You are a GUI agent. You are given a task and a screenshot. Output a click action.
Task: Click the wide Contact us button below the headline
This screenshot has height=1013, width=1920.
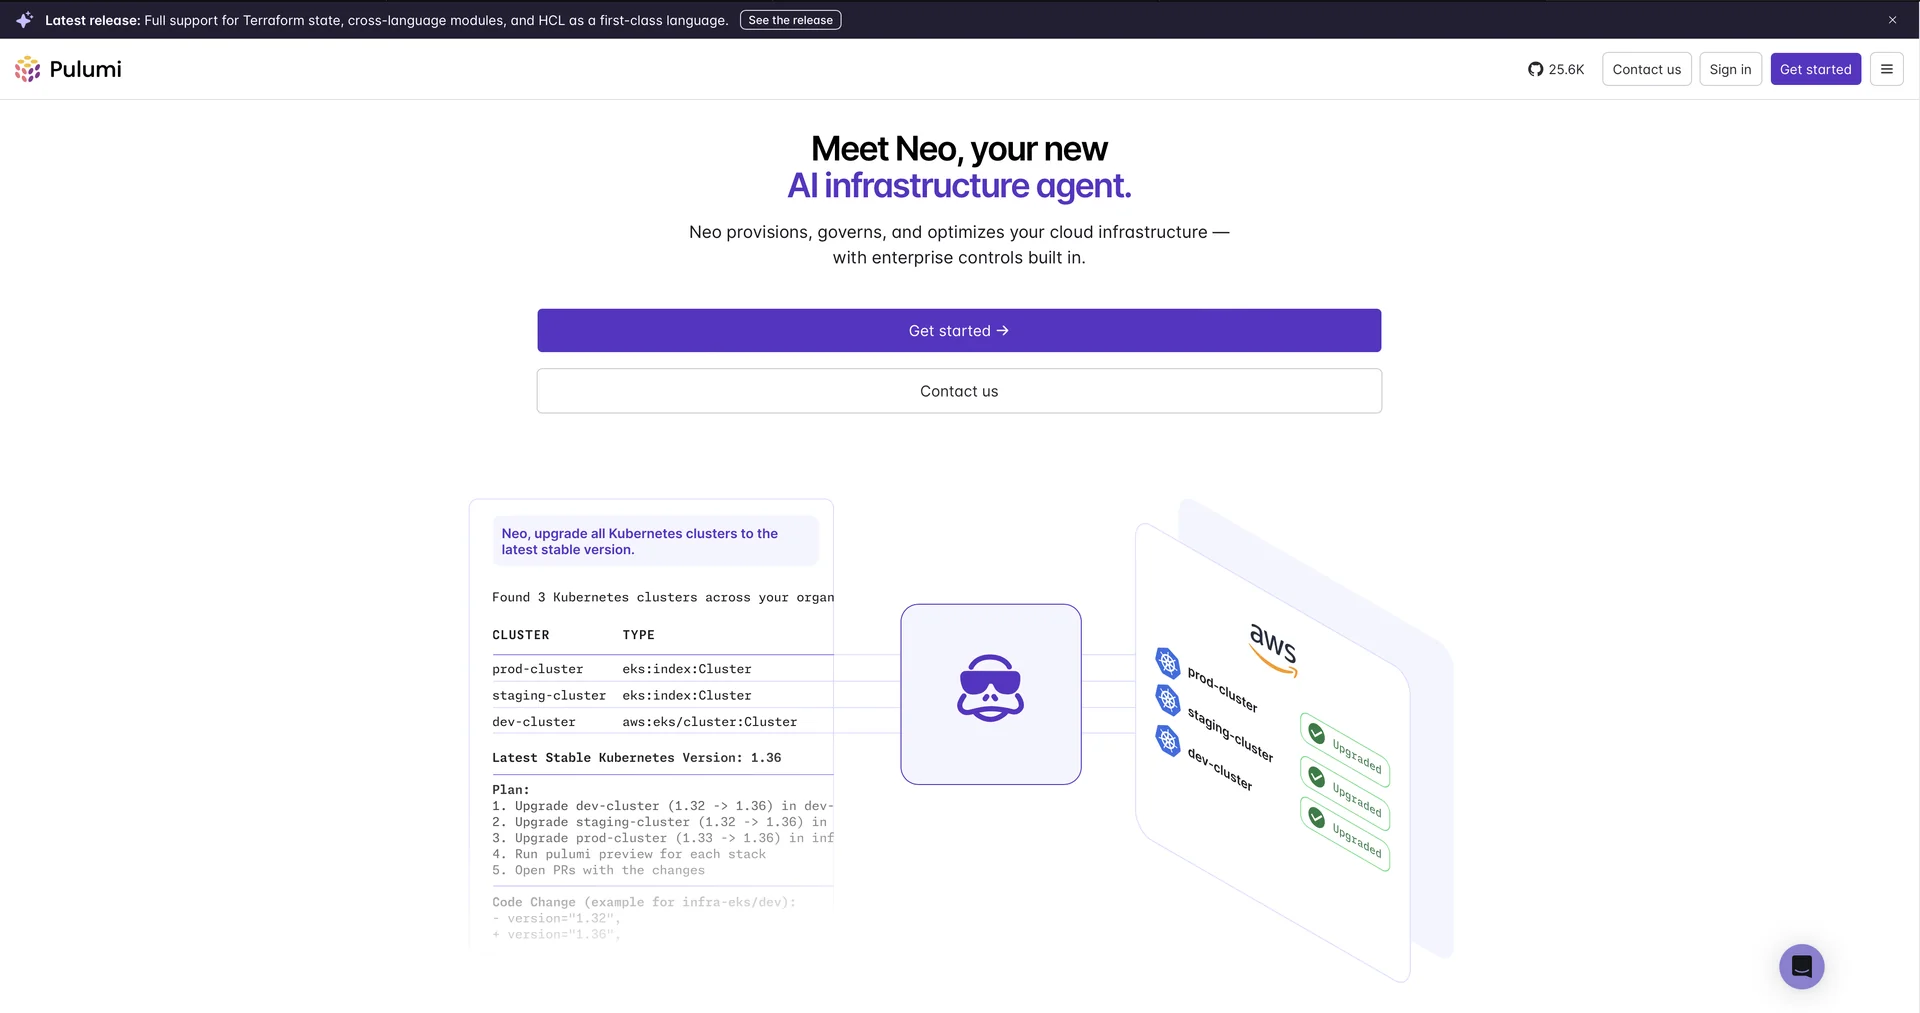pyautogui.click(x=959, y=391)
